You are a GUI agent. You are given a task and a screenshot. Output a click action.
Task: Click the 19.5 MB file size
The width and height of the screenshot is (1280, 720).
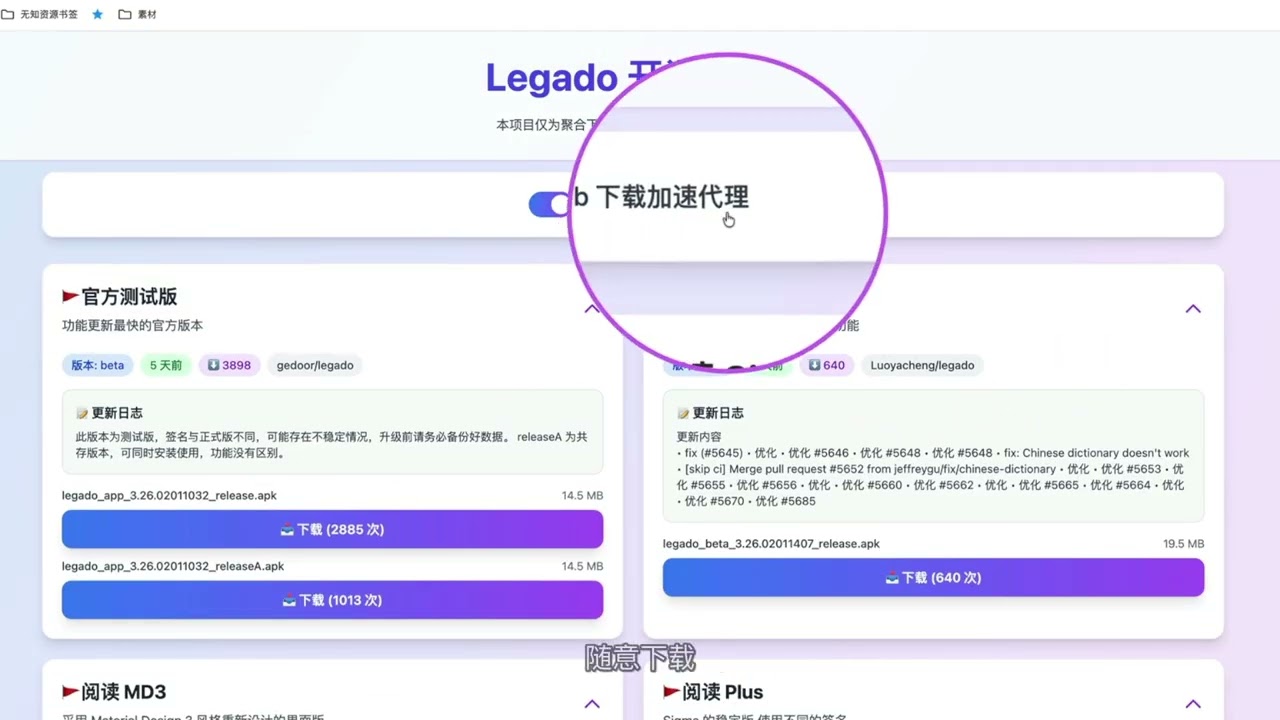click(1183, 544)
